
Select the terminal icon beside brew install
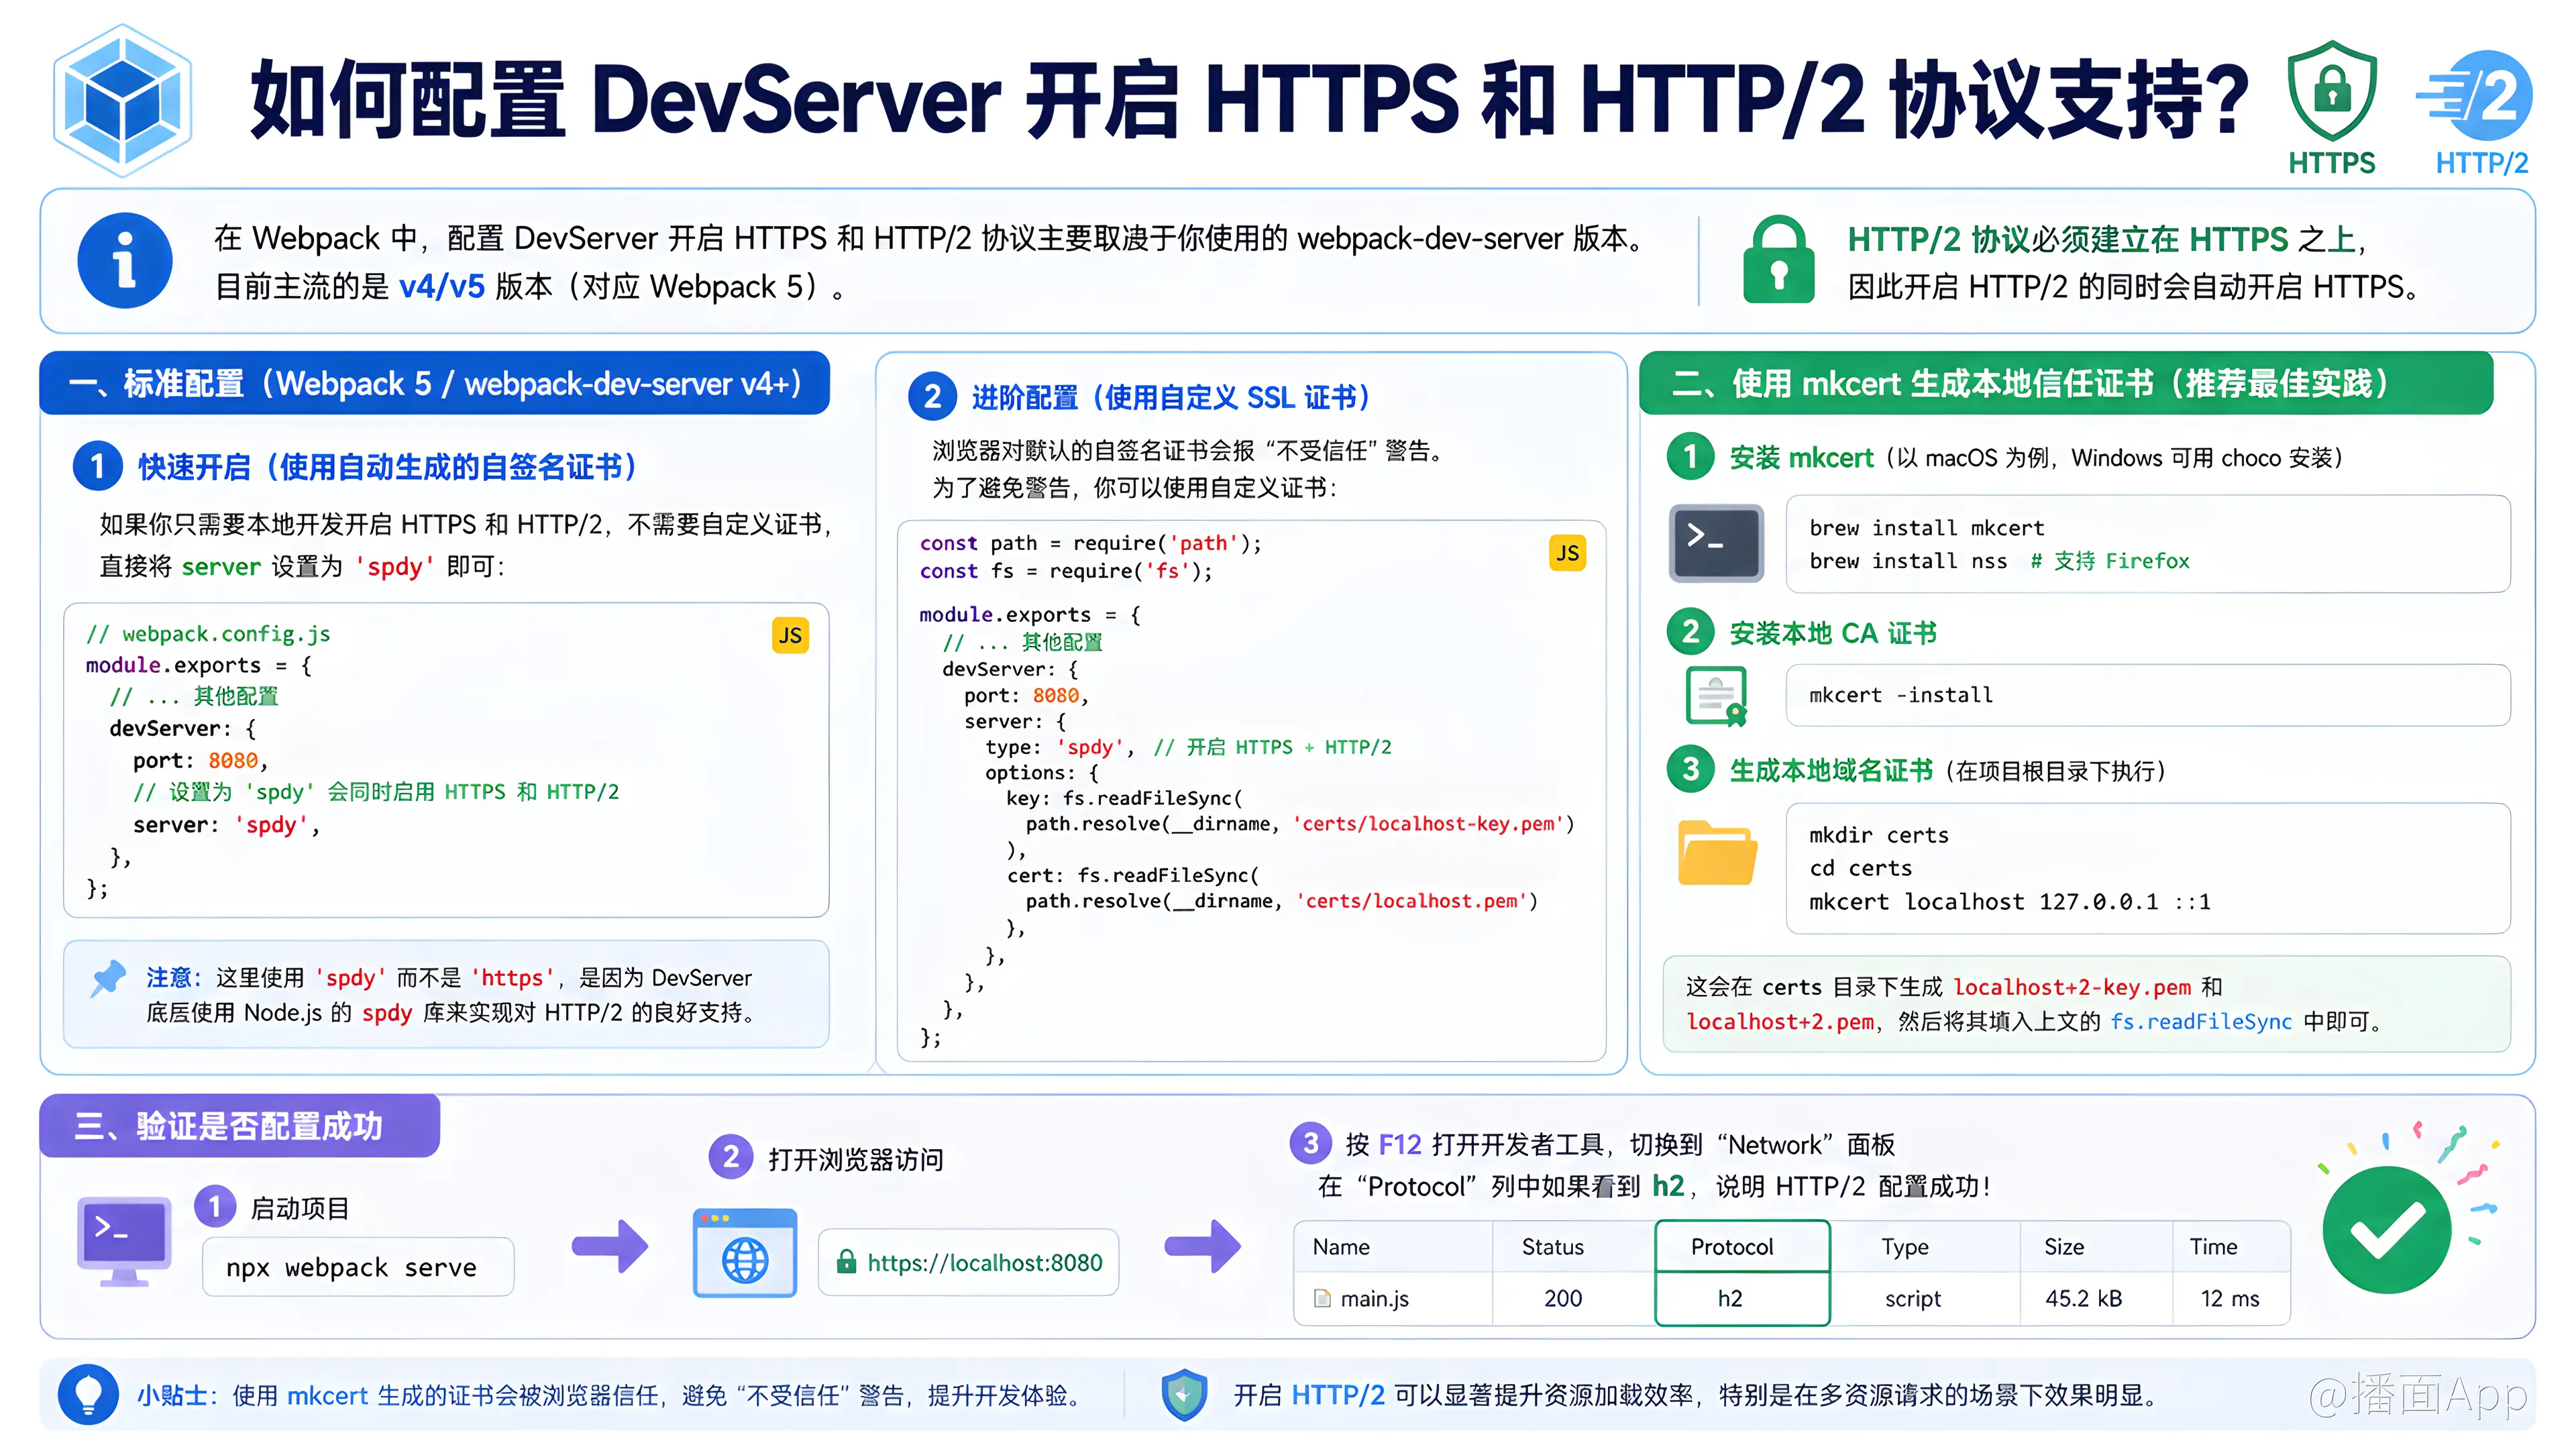click(1716, 543)
